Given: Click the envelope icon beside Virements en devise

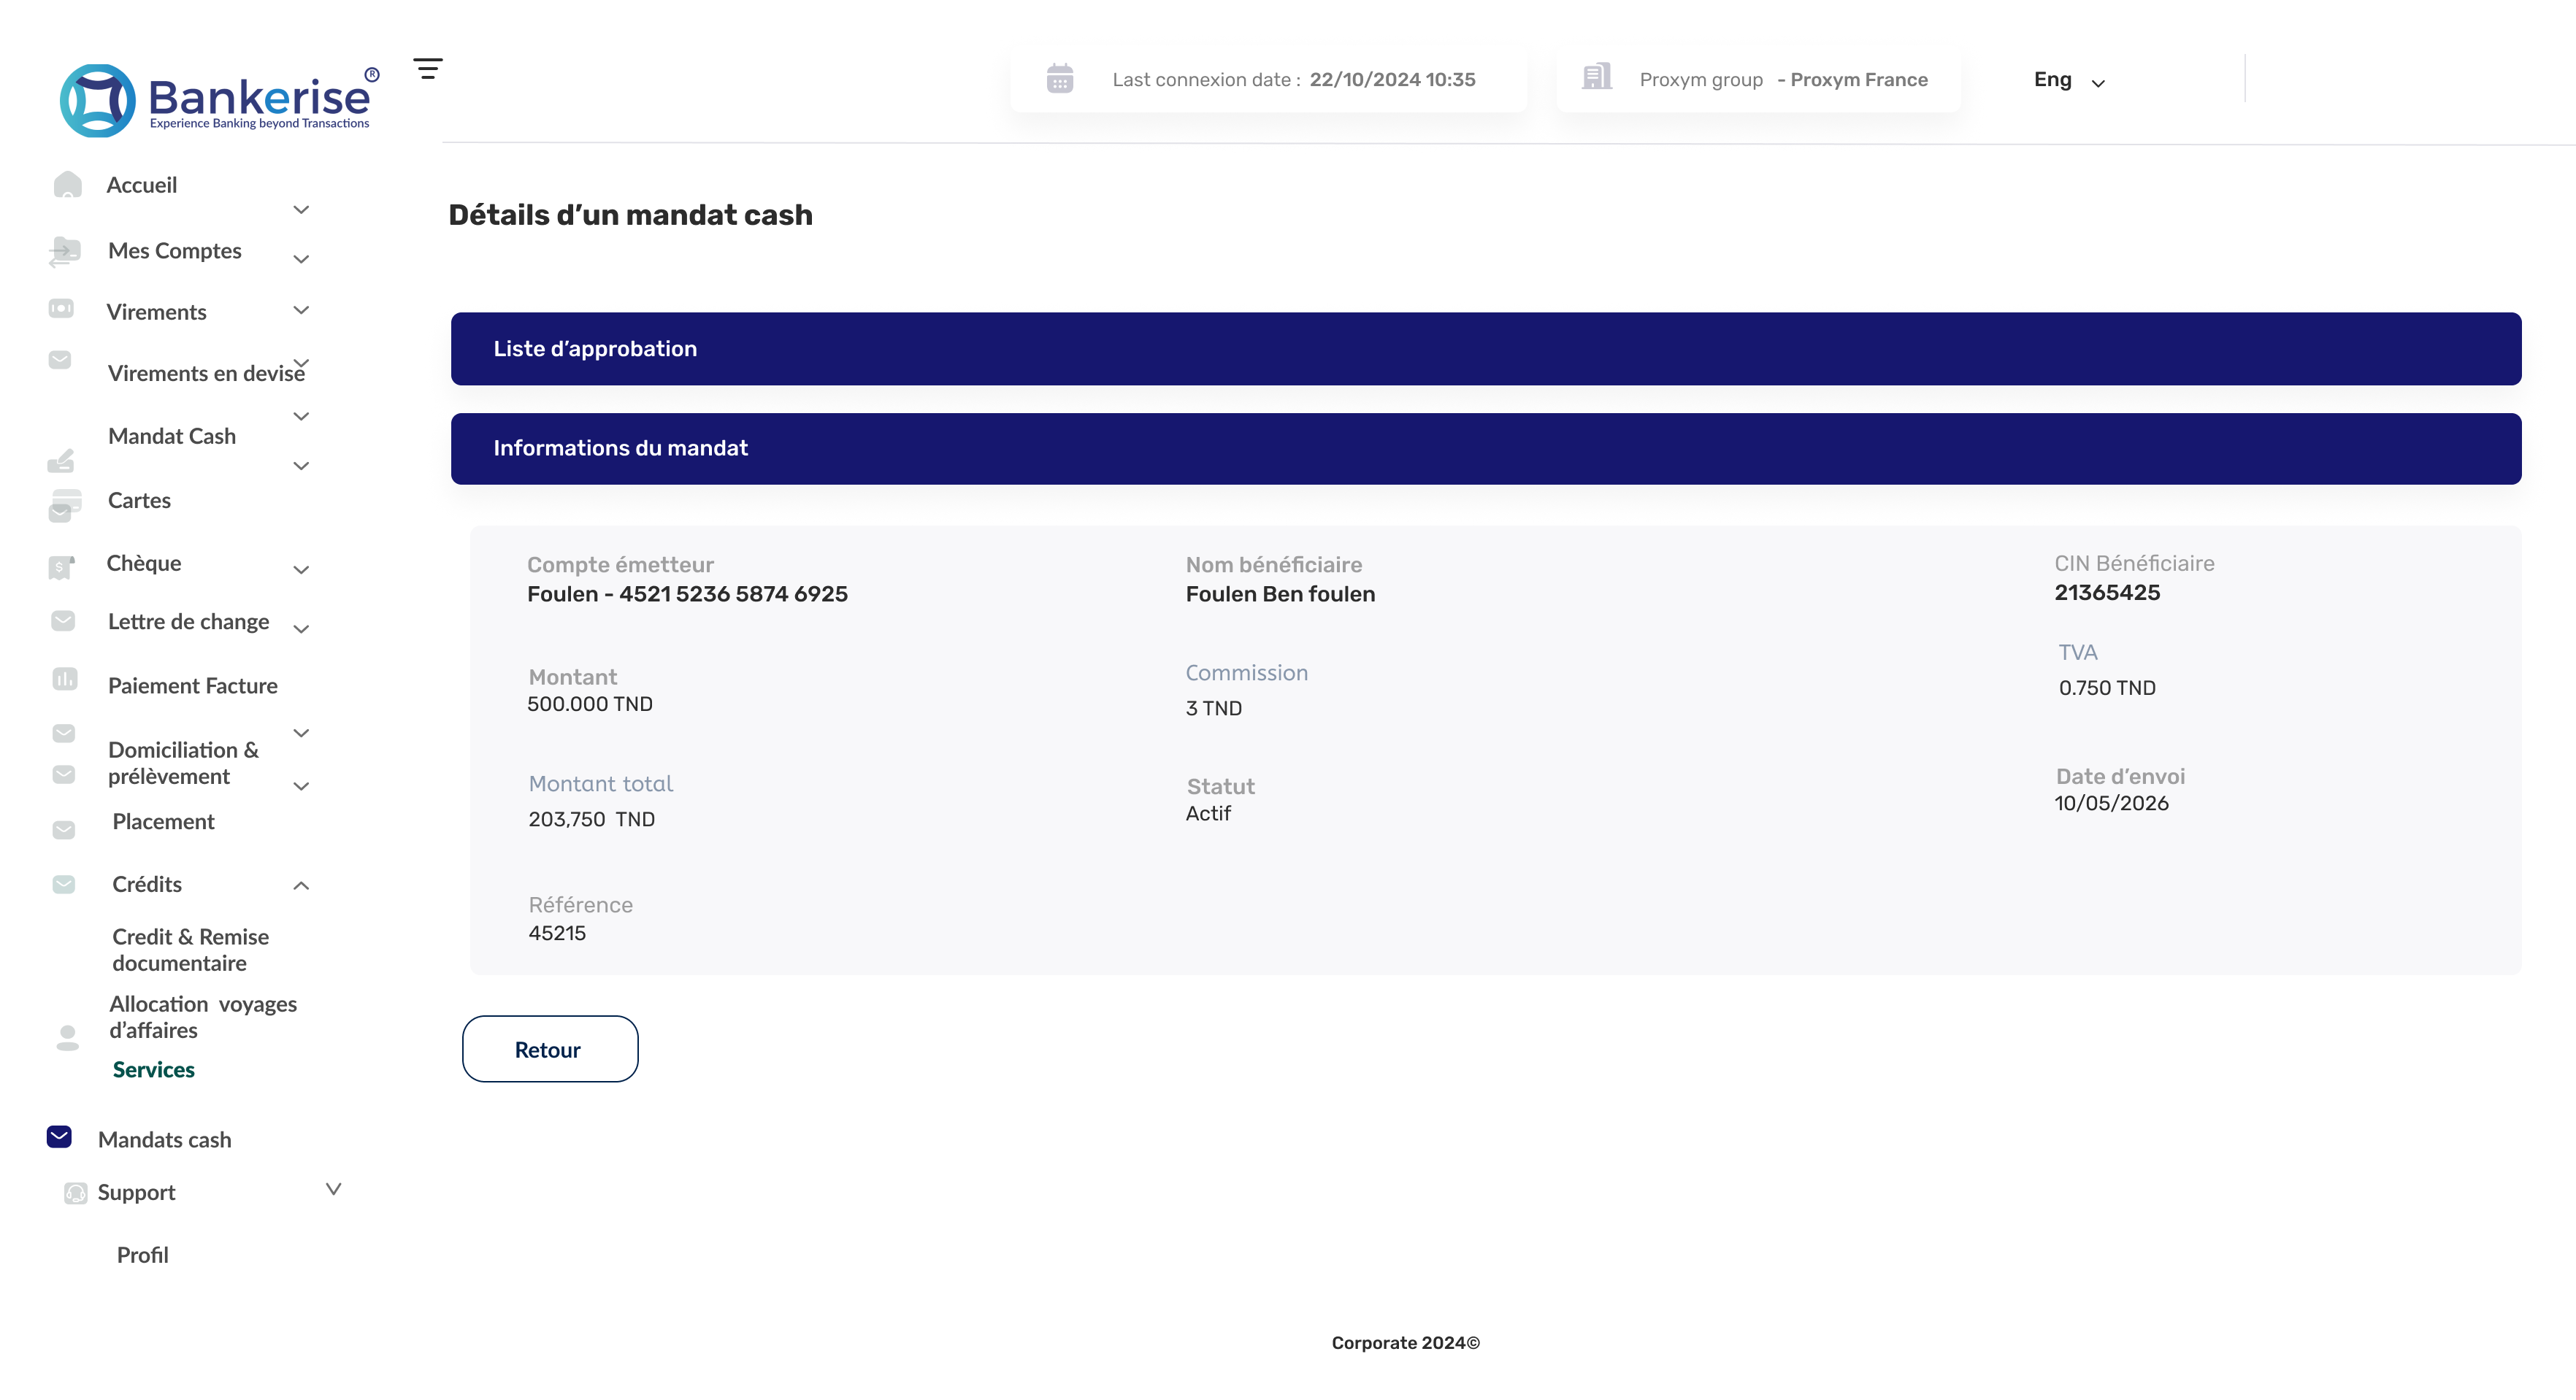Looking at the screenshot, I should coord(60,359).
